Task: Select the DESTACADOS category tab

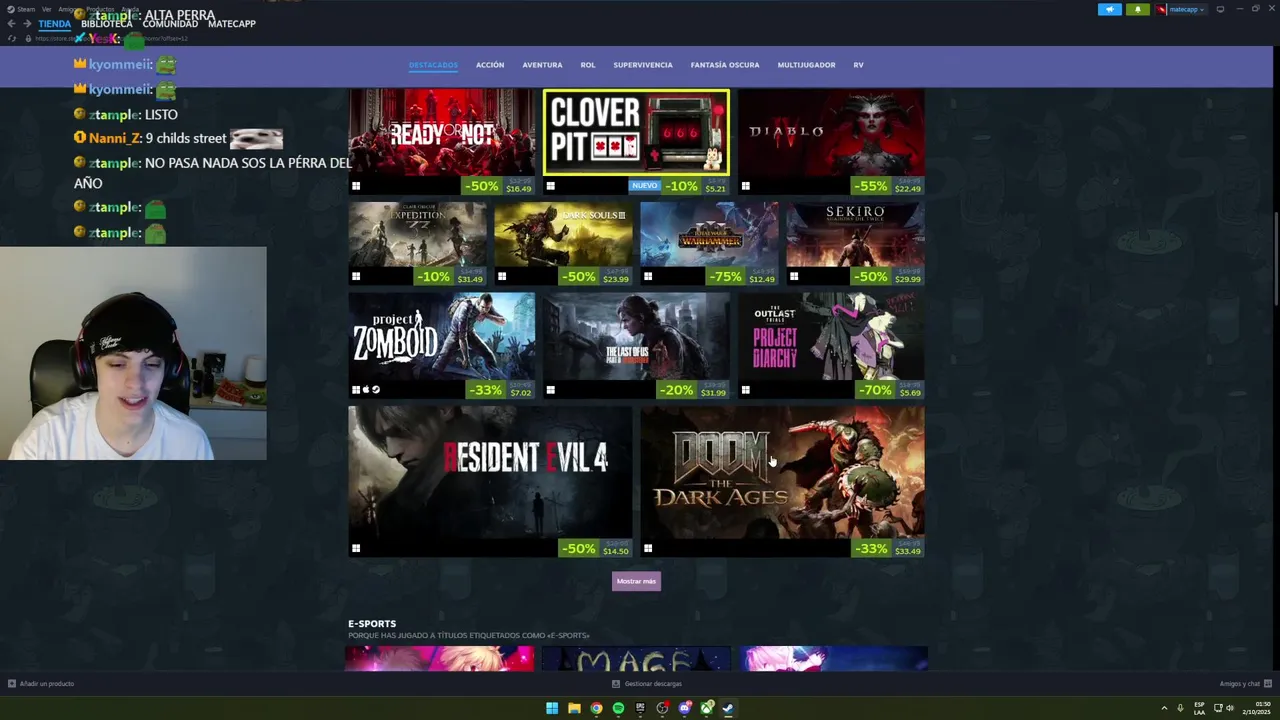Action: pyautogui.click(x=433, y=65)
